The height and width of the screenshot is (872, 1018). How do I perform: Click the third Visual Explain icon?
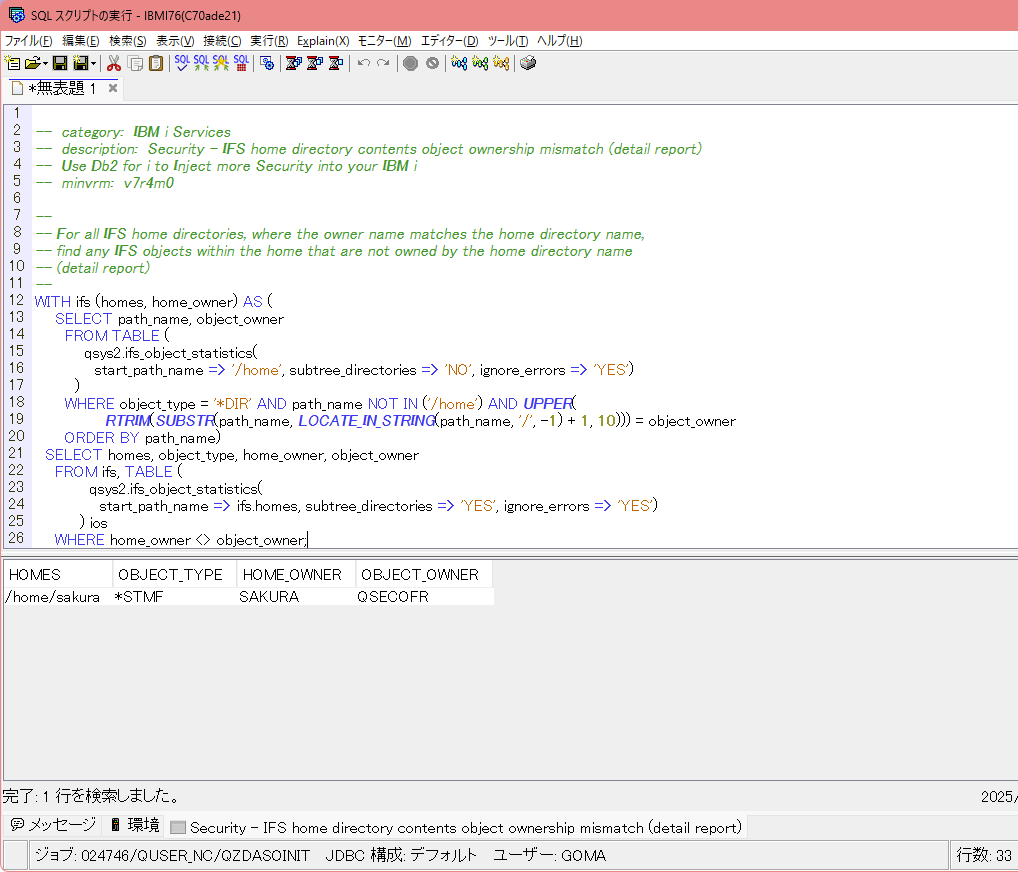(x=501, y=63)
